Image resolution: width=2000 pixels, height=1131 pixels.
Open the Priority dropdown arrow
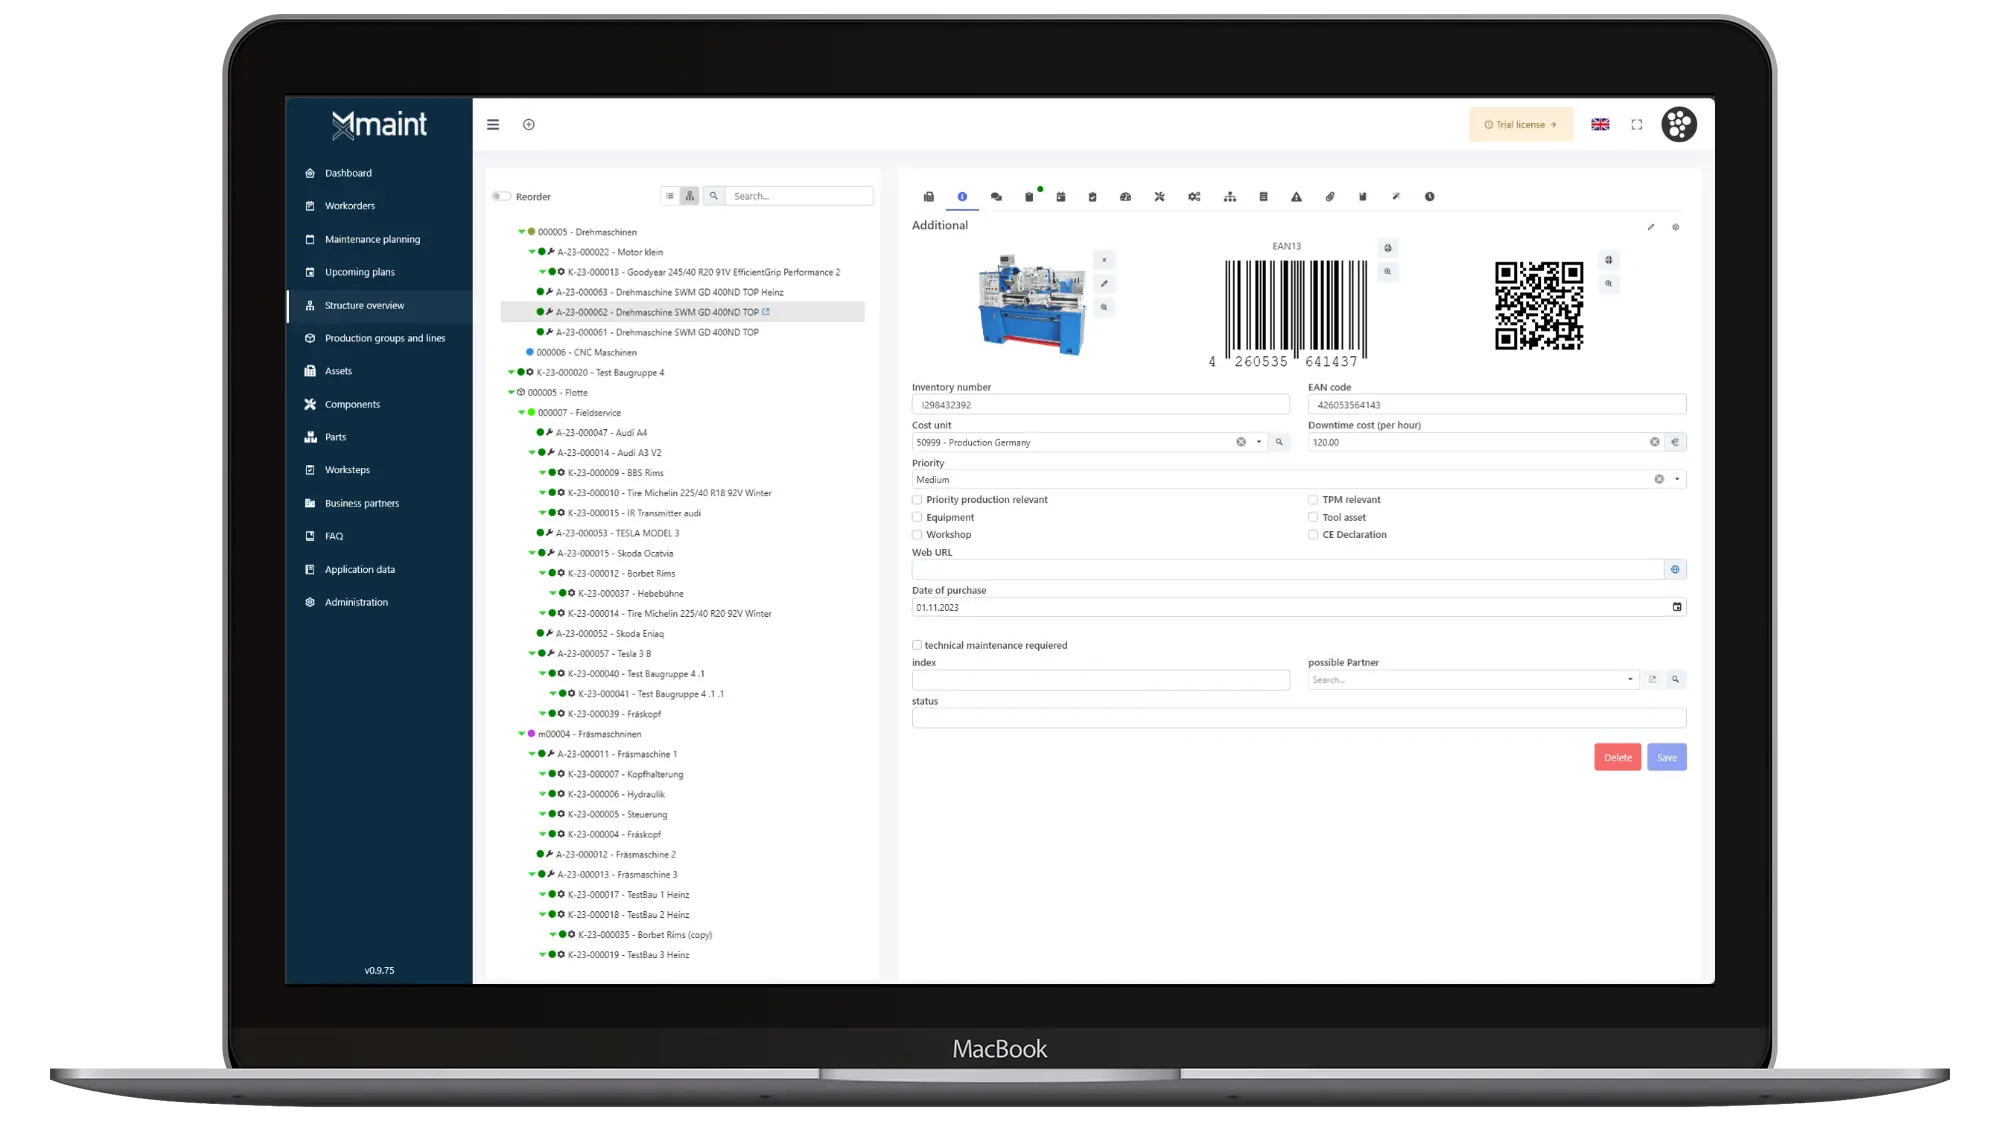(1677, 479)
